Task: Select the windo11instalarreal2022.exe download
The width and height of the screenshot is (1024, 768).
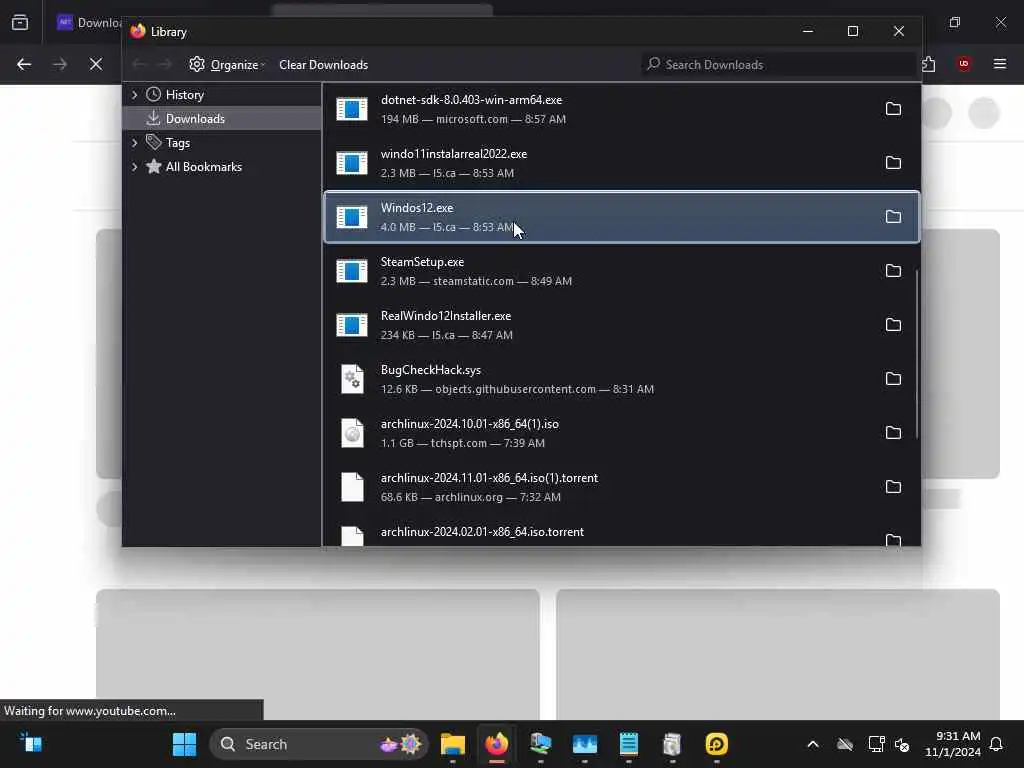Action: pos(621,163)
